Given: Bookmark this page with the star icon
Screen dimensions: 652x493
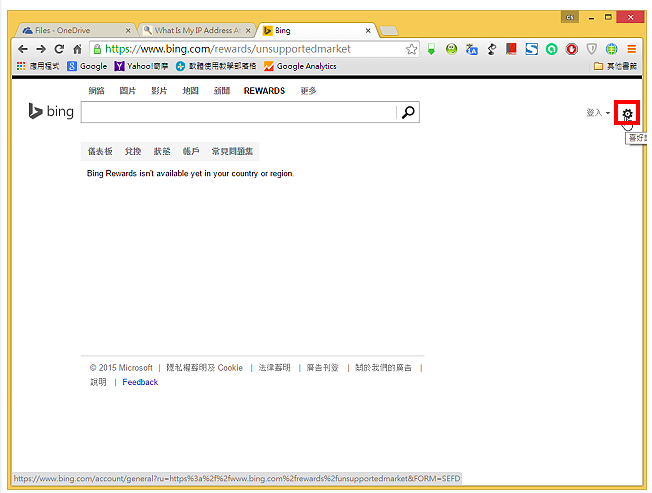Looking at the screenshot, I should tap(411, 49).
